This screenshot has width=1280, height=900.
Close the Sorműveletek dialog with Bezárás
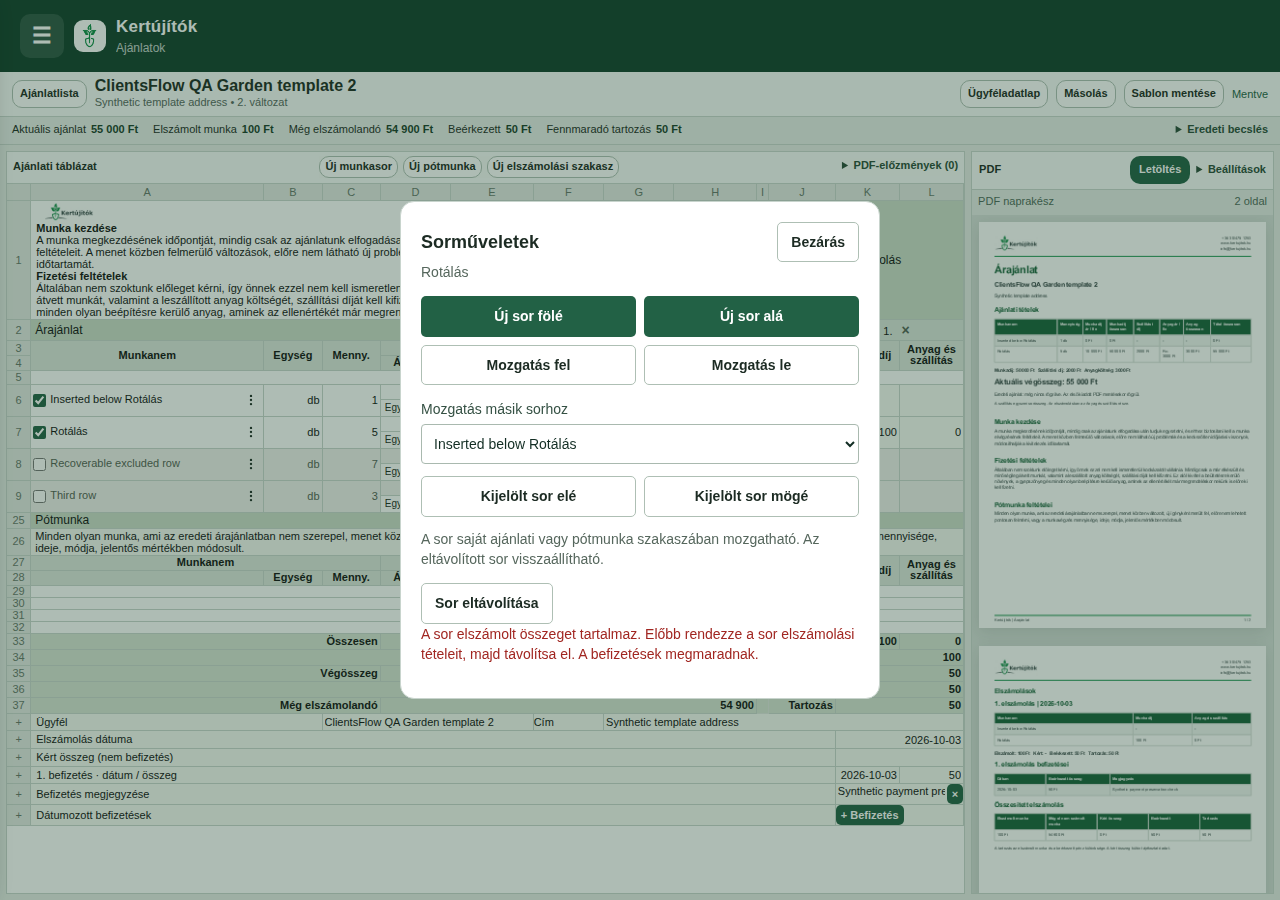pos(818,242)
